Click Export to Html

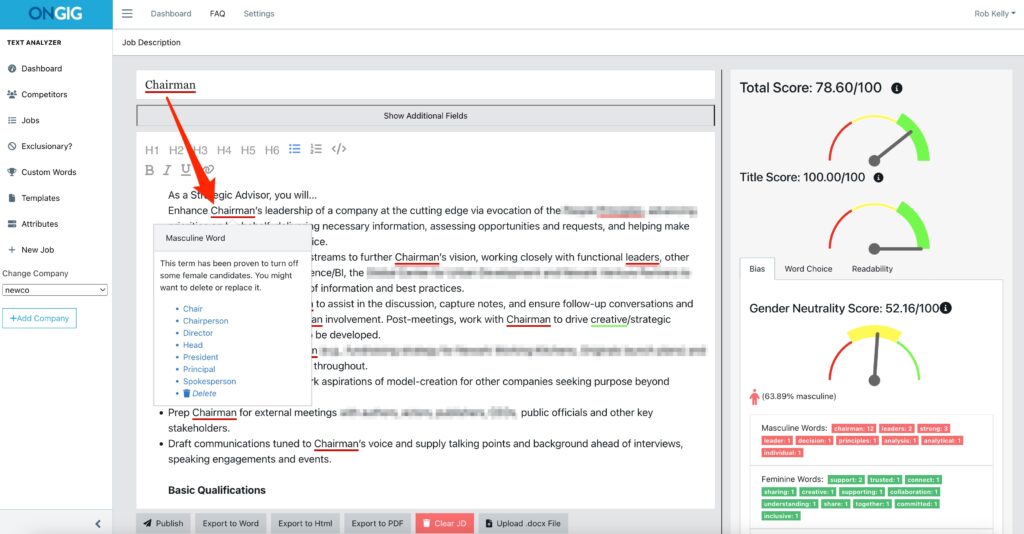pos(305,524)
